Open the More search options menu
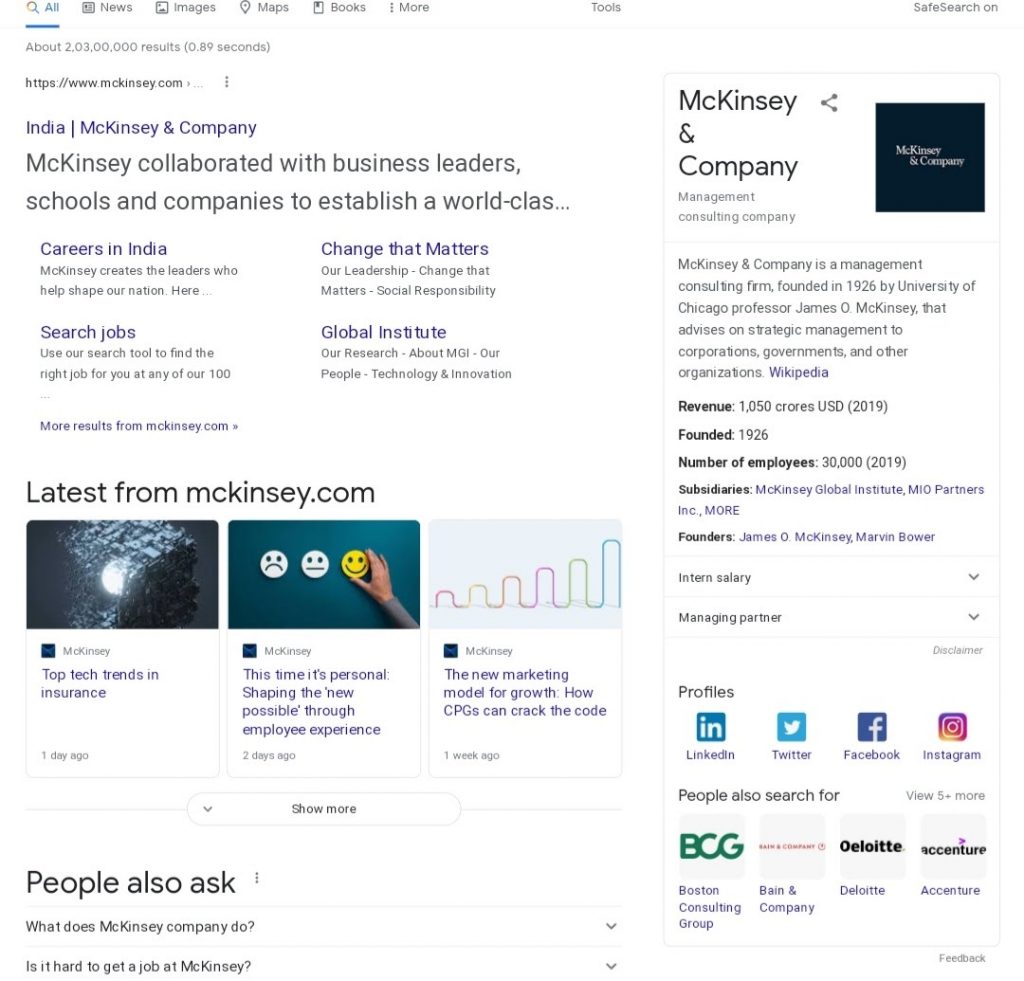The height and width of the screenshot is (981, 1024). pyautogui.click(x=409, y=8)
